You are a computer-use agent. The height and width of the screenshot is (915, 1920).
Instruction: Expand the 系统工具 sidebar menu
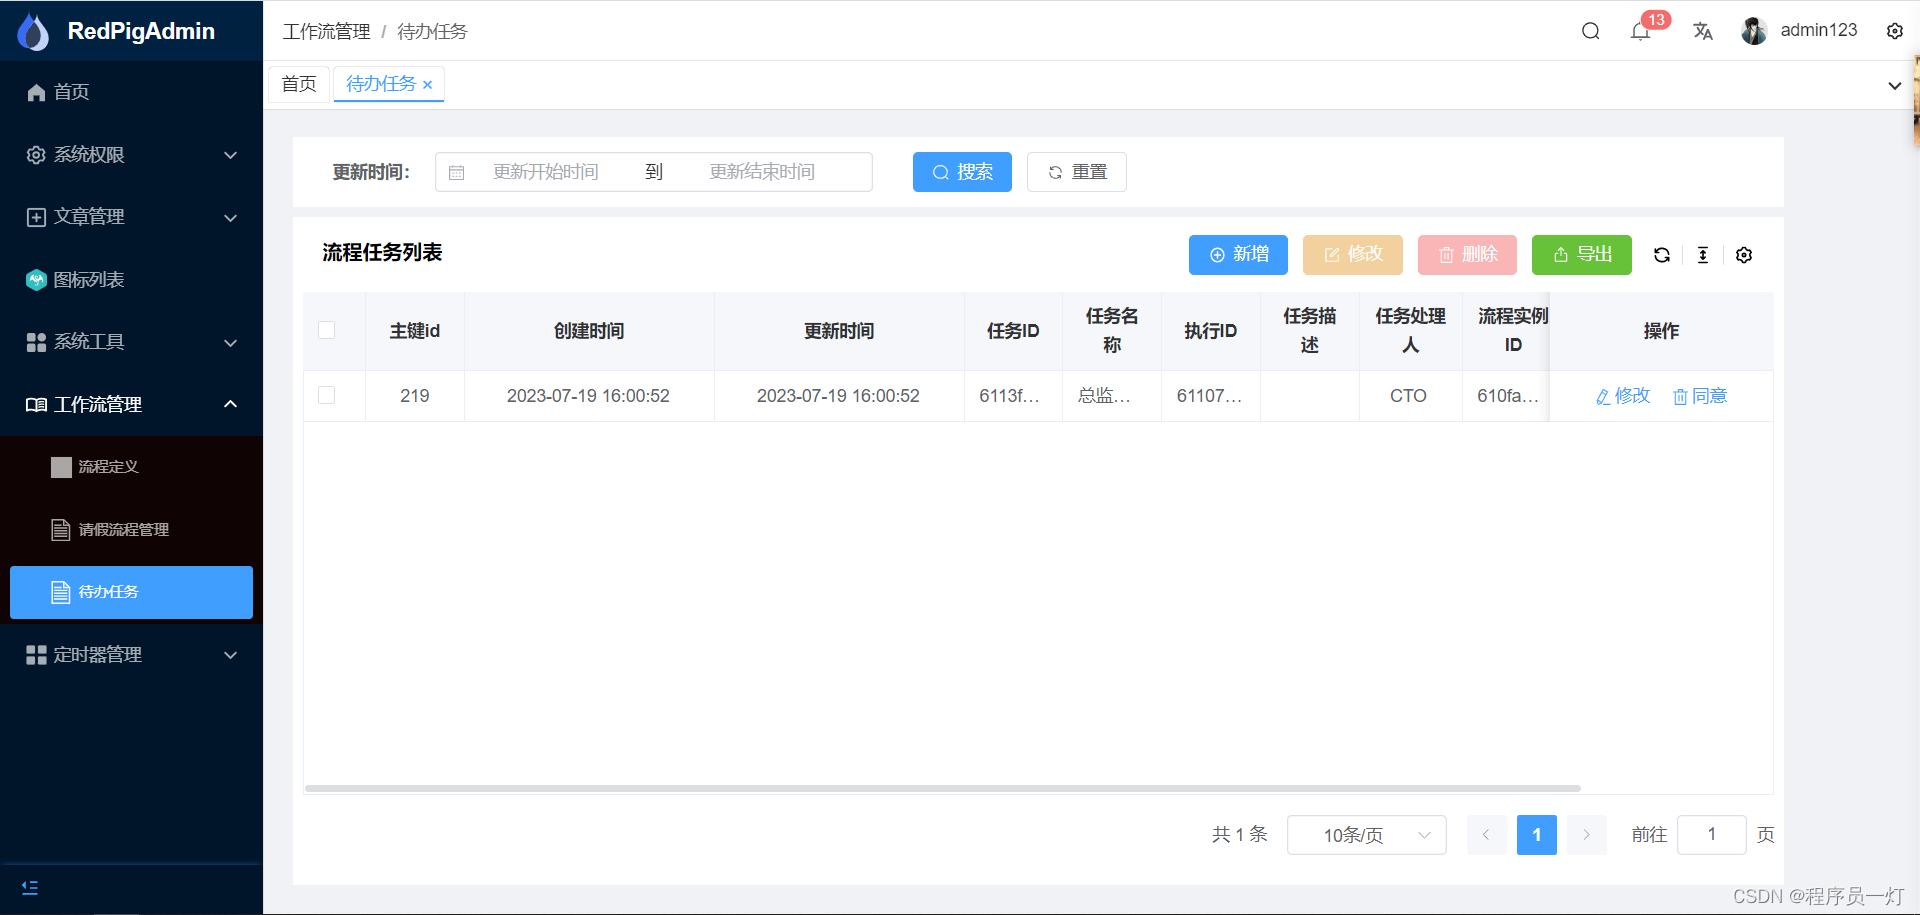(131, 342)
